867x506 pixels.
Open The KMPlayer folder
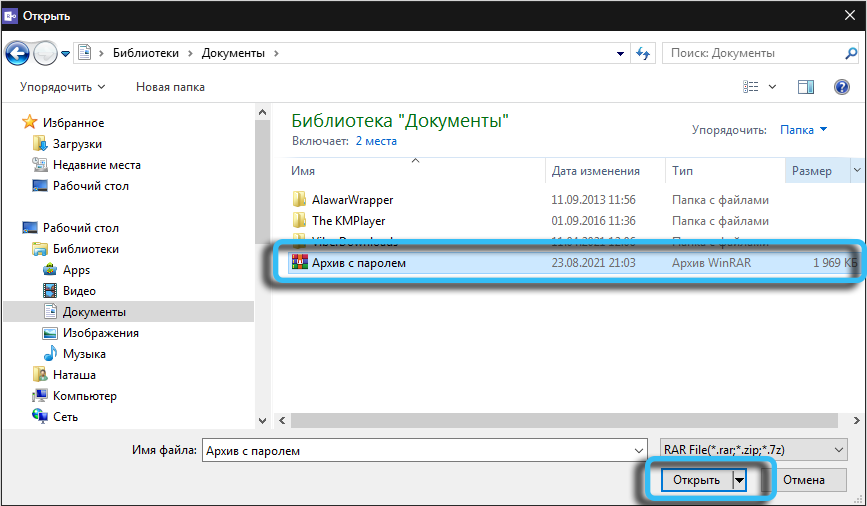pos(348,220)
